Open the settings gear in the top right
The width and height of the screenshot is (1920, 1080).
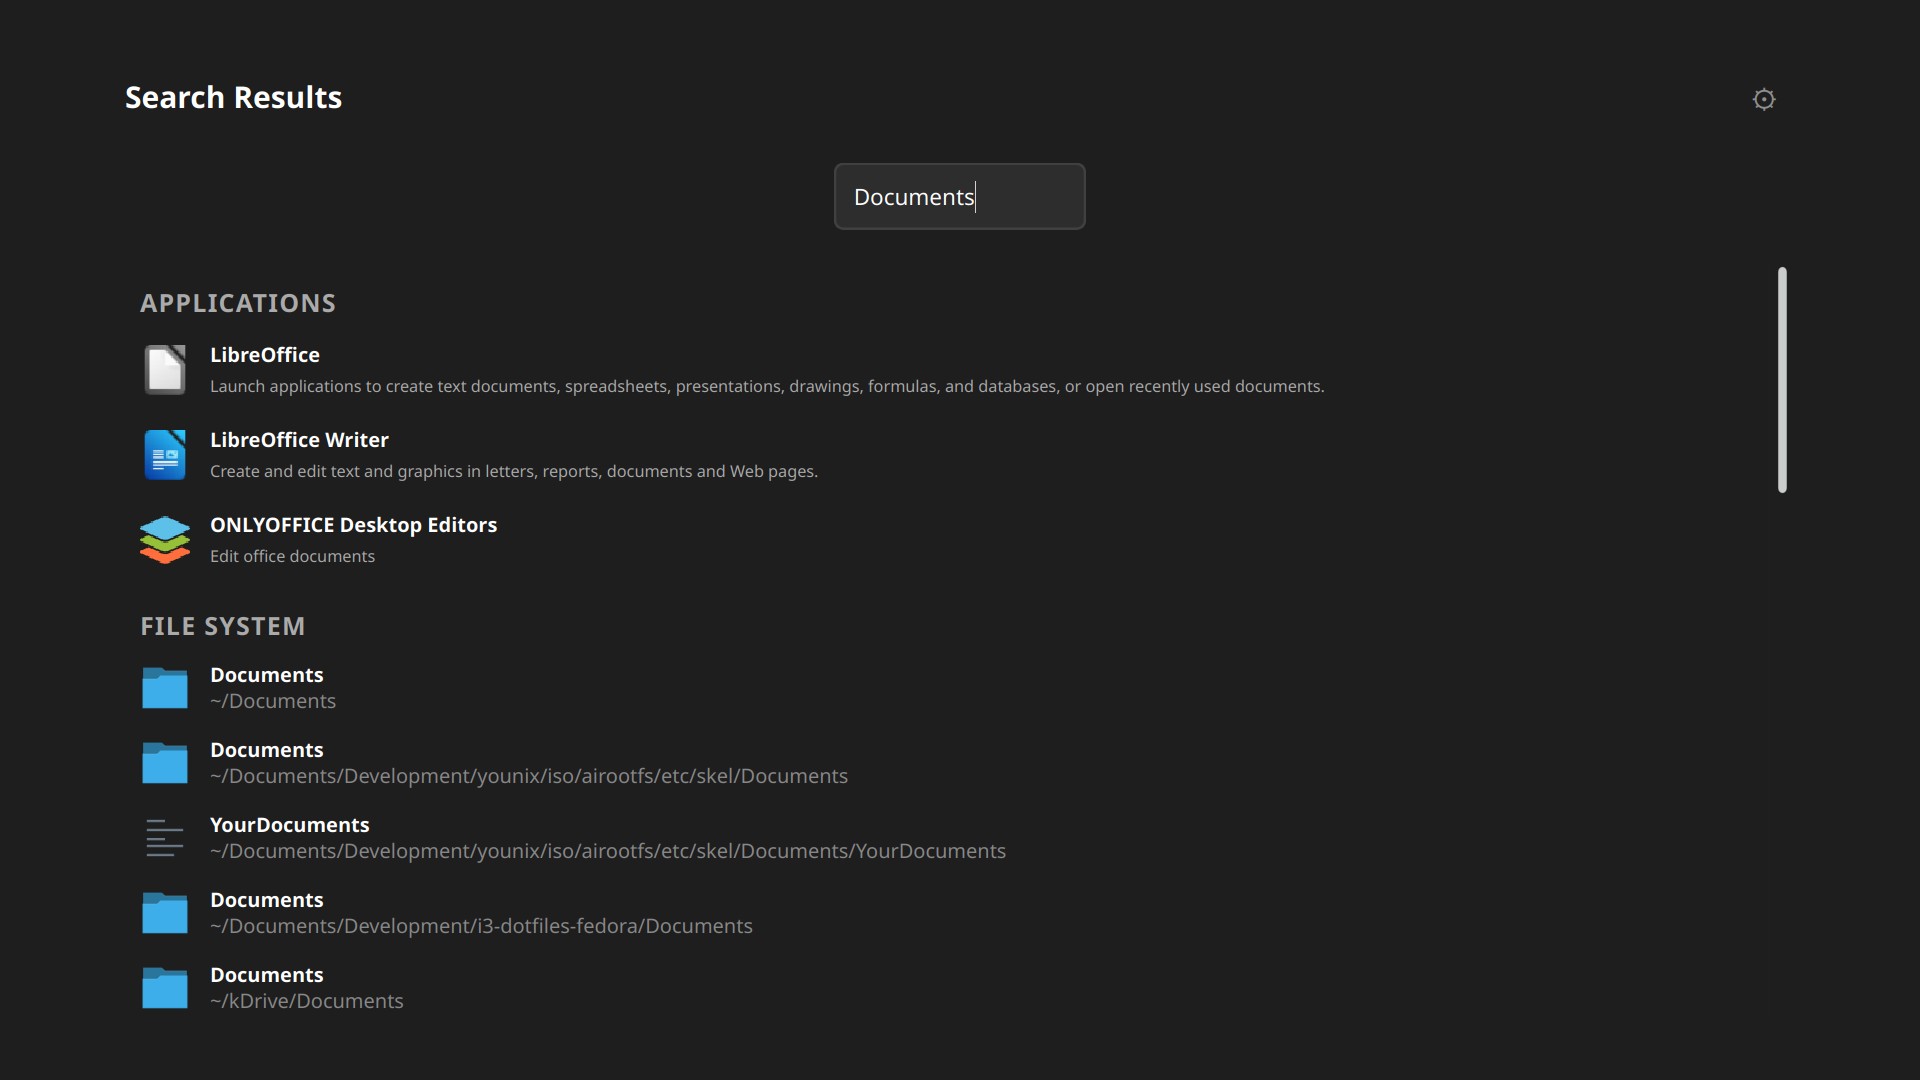click(1764, 99)
